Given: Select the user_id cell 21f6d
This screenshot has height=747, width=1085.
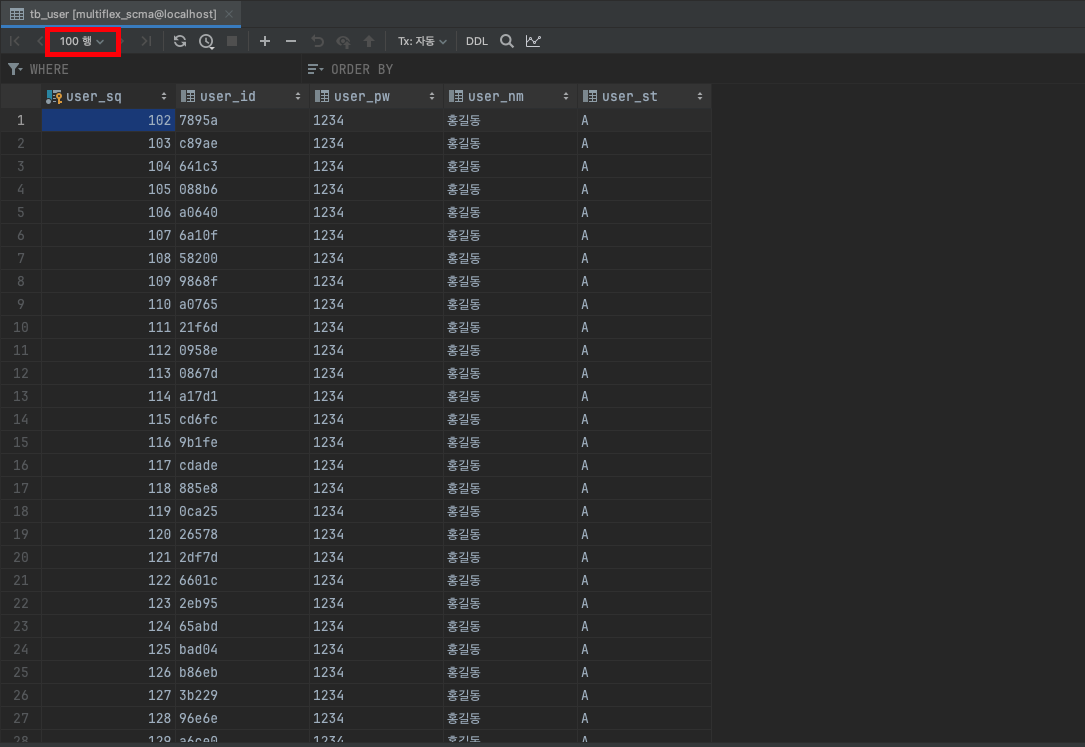Looking at the screenshot, I should (242, 327).
